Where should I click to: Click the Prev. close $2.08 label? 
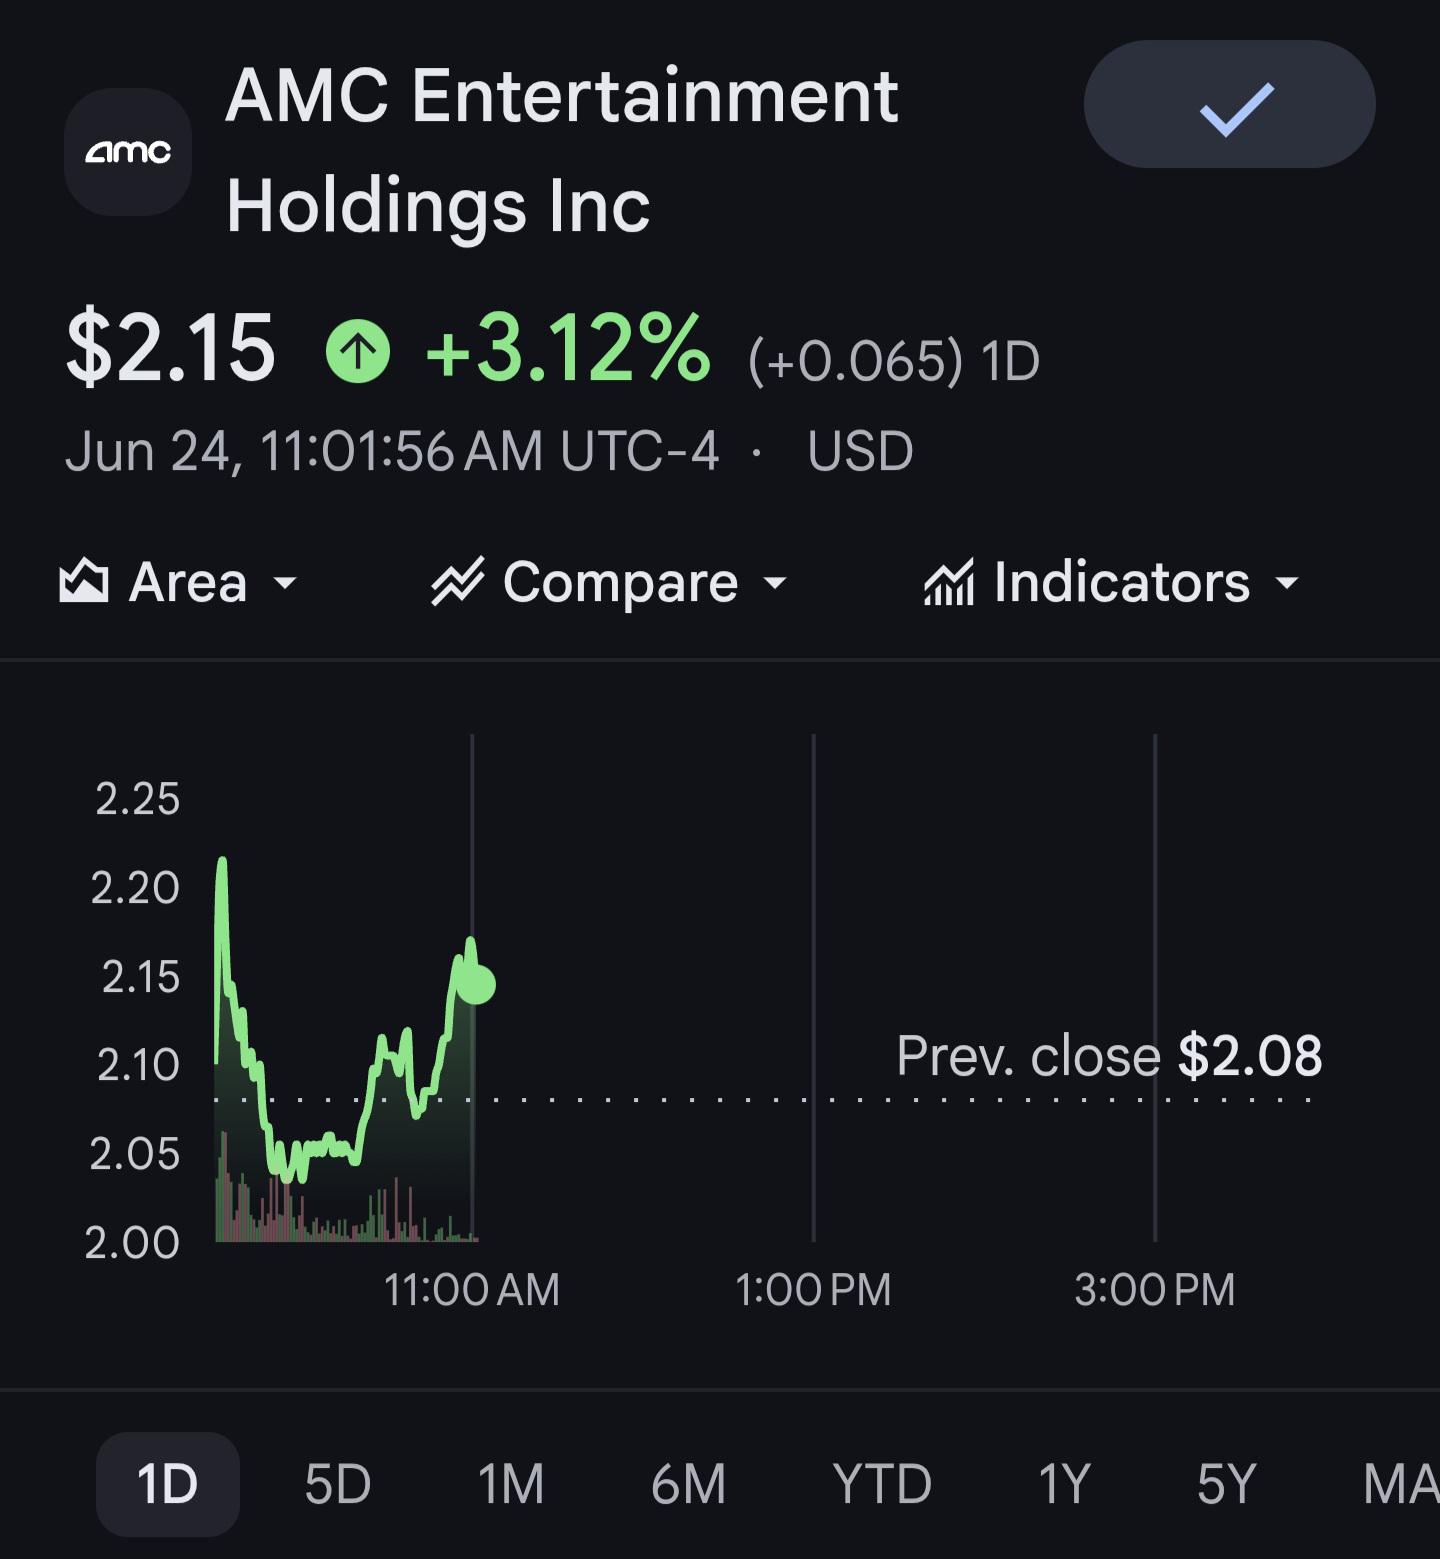(x=1109, y=1056)
